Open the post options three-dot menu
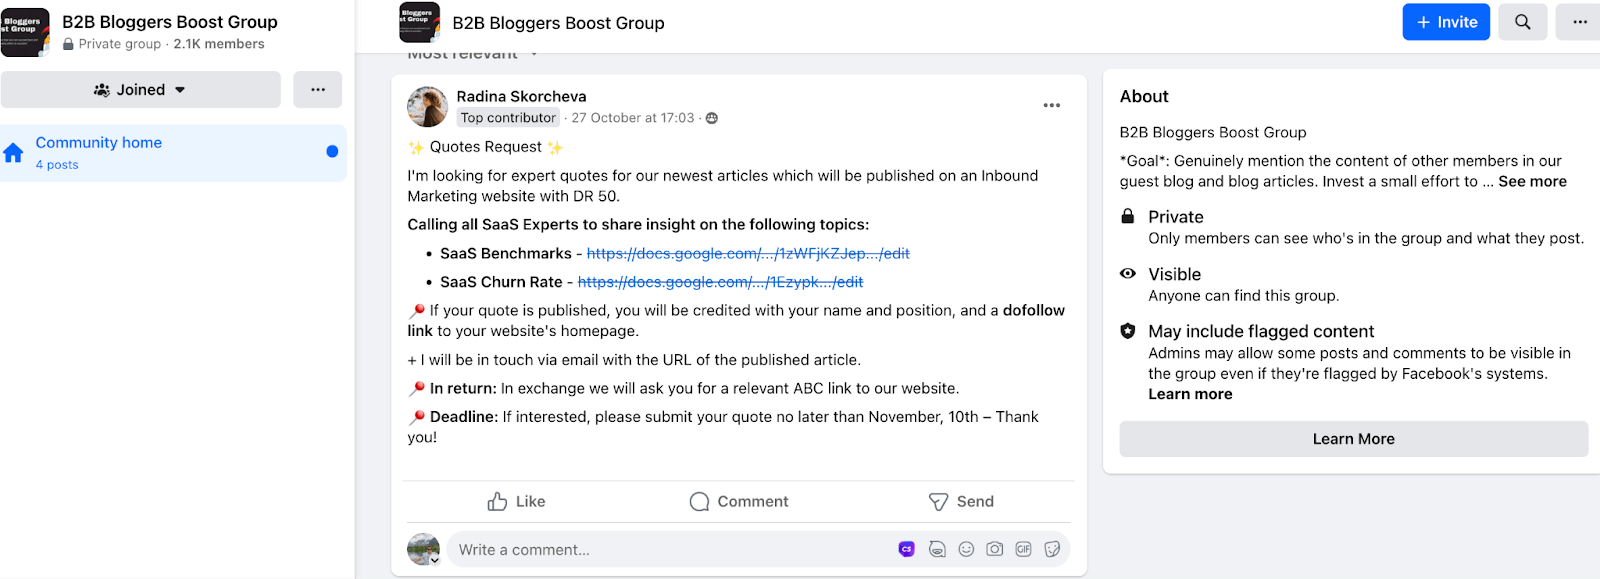Image resolution: width=1600 pixels, height=579 pixels. [1051, 105]
